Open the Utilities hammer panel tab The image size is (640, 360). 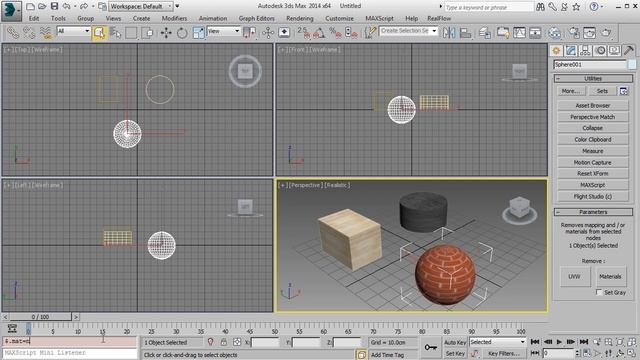(x=629, y=51)
